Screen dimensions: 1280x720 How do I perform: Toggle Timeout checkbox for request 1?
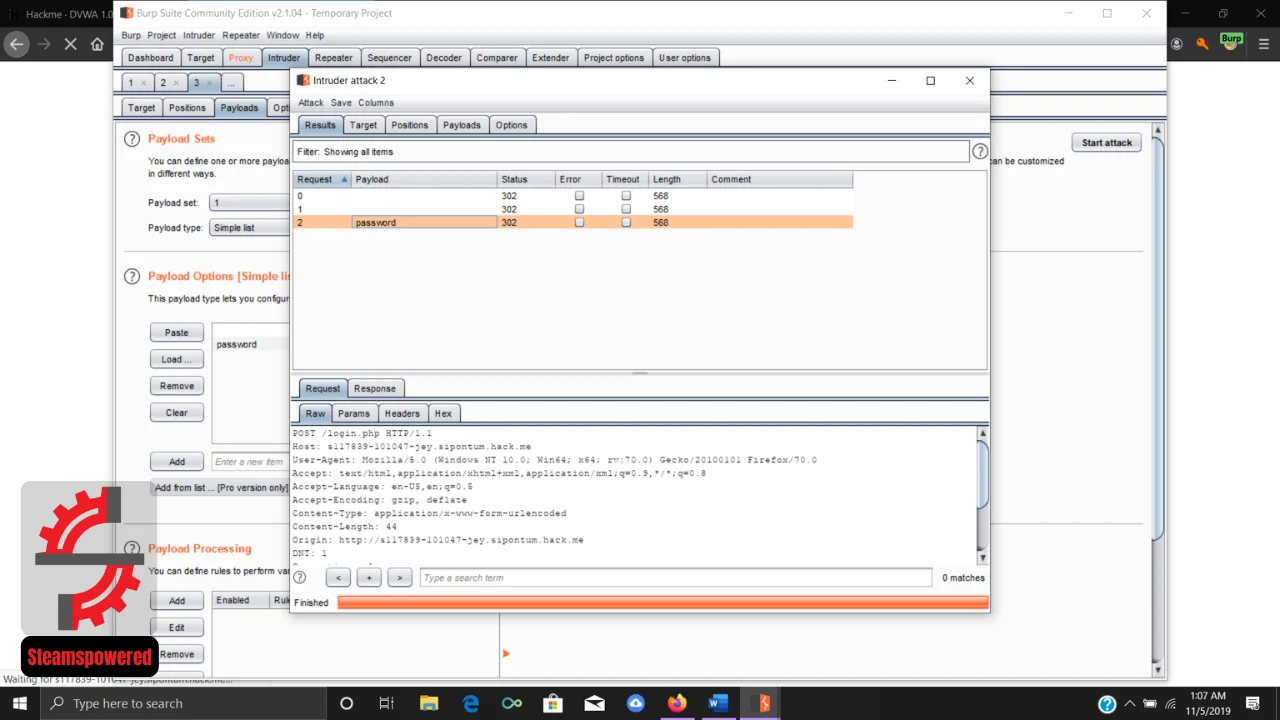click(626, 209)
